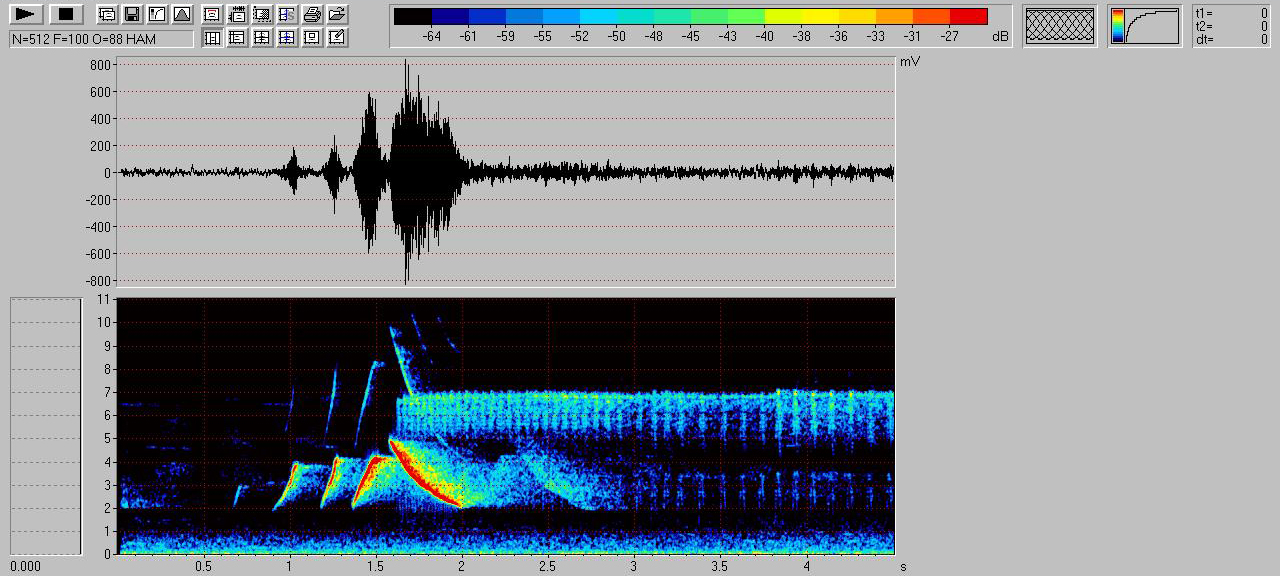This screenshot has width=1280, height=576.
Task: Click the red swatch on the dB color scale
Action: [x=968, y=16]
